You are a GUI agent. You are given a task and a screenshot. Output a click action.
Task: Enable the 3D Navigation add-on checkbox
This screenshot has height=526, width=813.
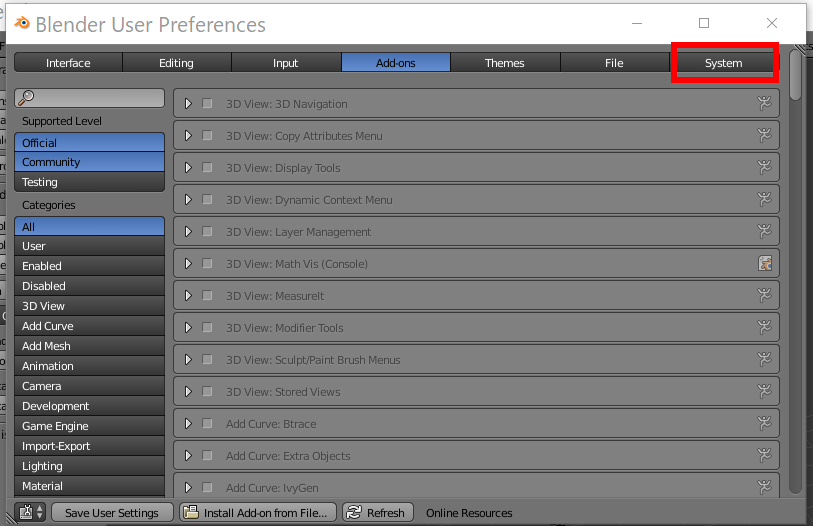[207, 103]
